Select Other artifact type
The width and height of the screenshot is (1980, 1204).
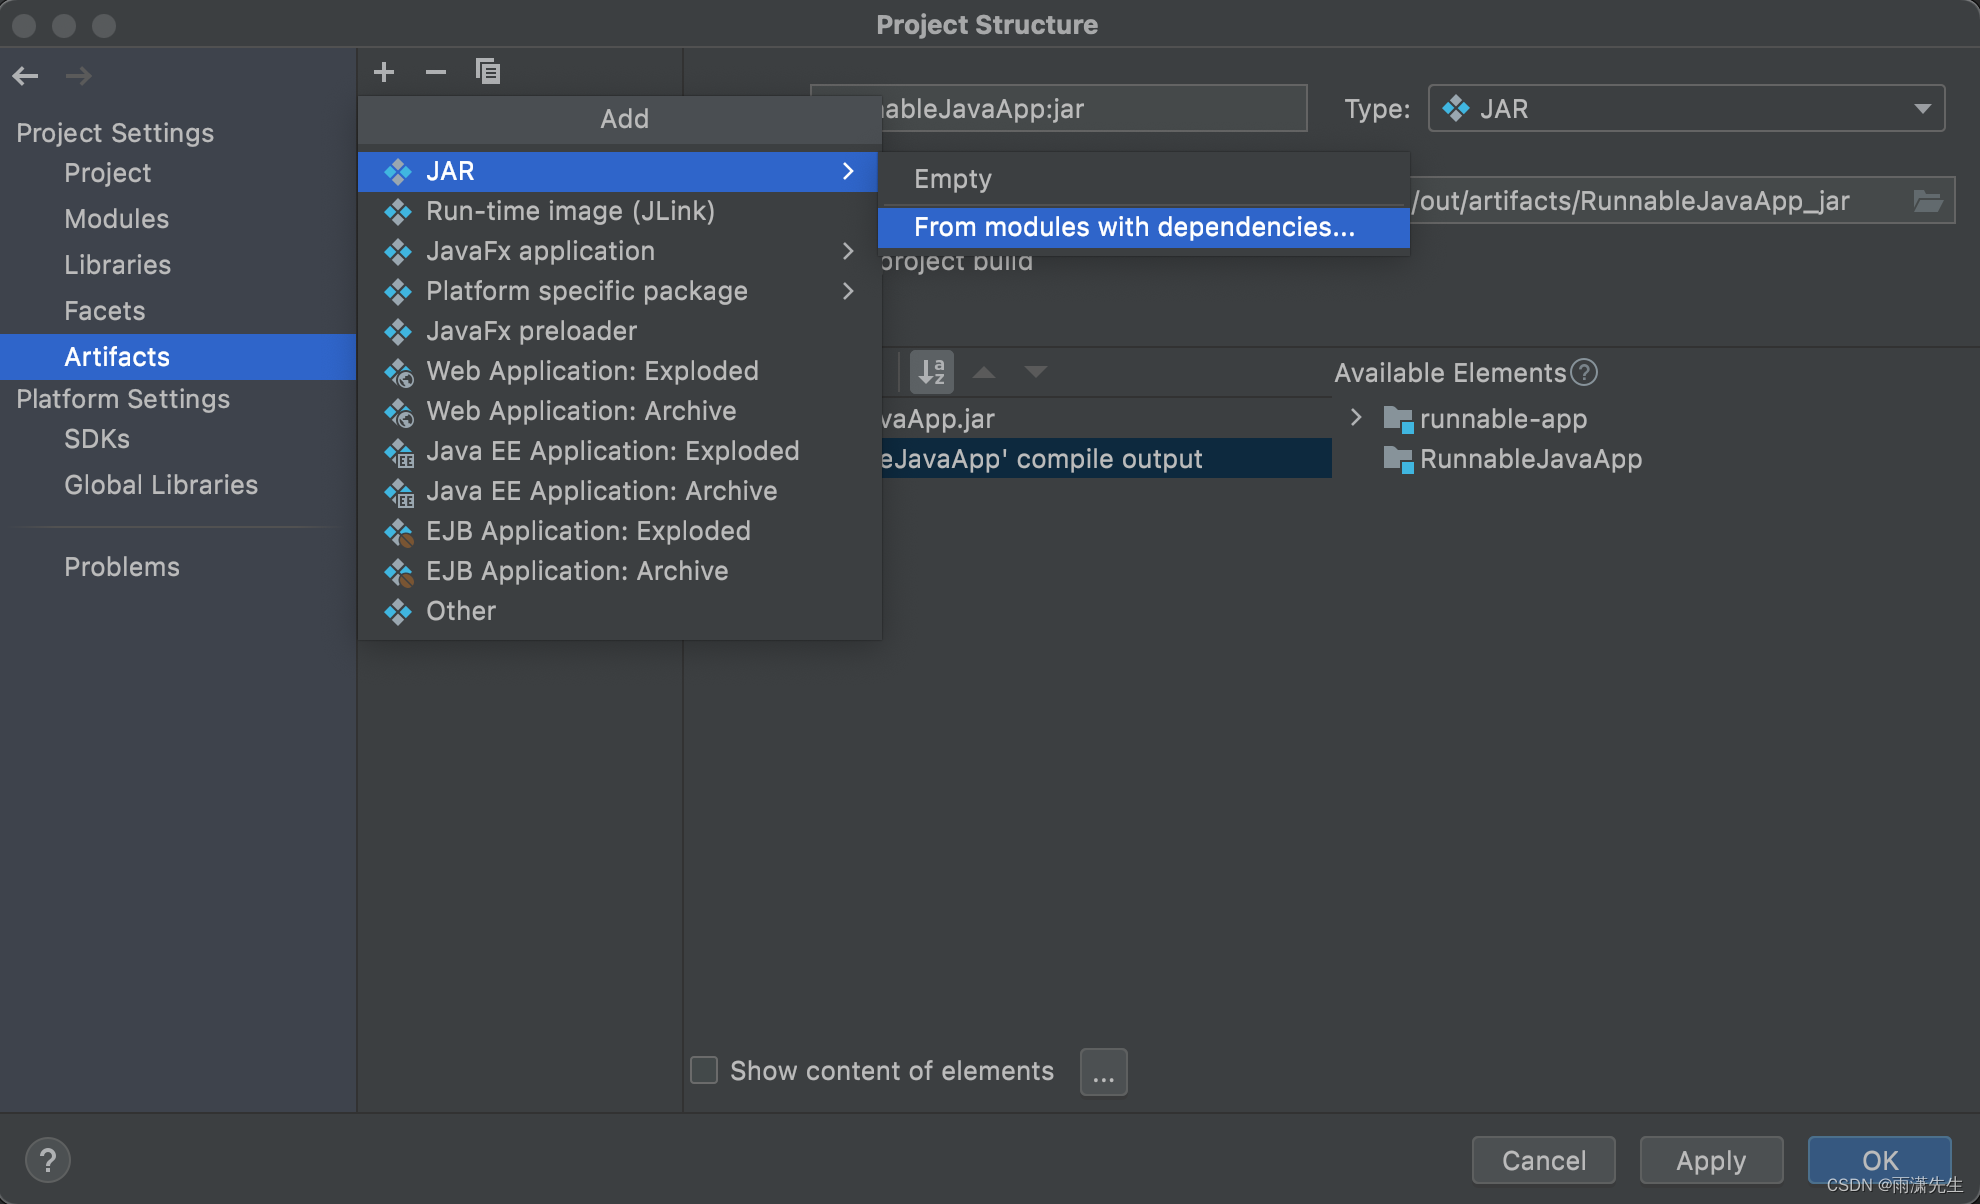tap(618, 611)
